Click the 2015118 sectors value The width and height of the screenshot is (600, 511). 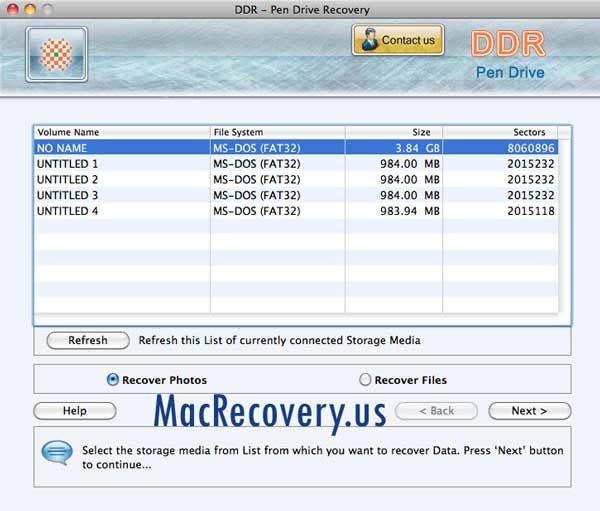pyautogui.click(x=531, y=211)
